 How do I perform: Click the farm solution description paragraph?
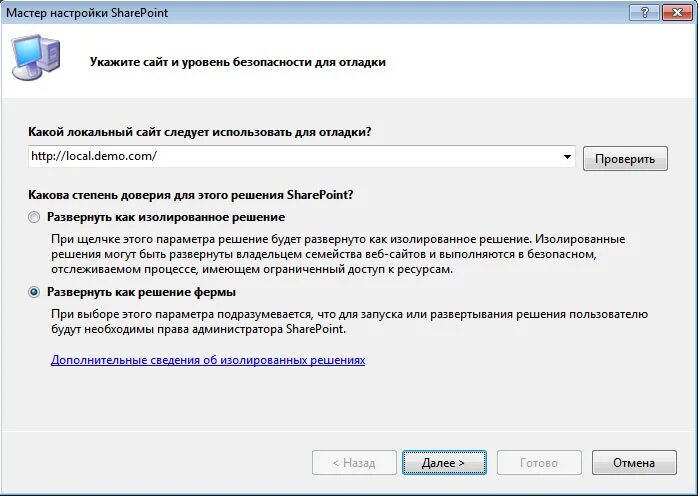click(349, 321)
